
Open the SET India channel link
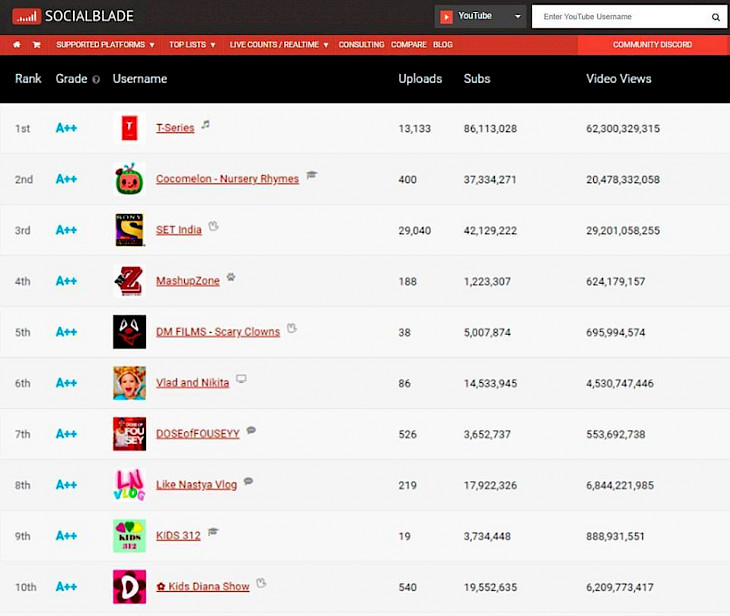(x=179, y=230)
